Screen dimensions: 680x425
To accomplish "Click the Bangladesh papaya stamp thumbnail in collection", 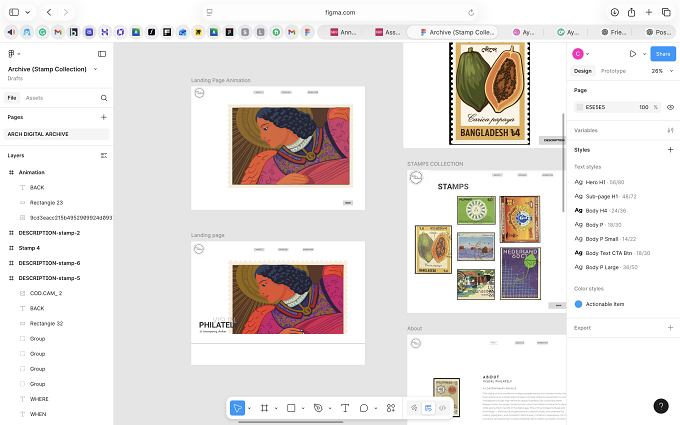I will coord(433,249).
